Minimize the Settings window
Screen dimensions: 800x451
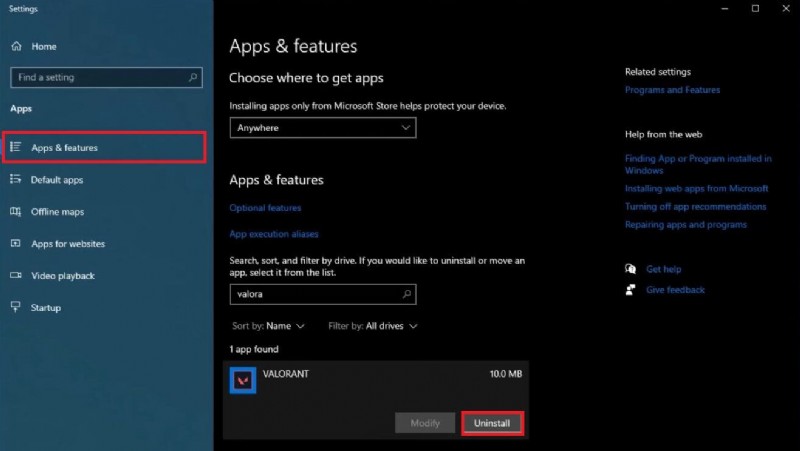coord(724,9)
